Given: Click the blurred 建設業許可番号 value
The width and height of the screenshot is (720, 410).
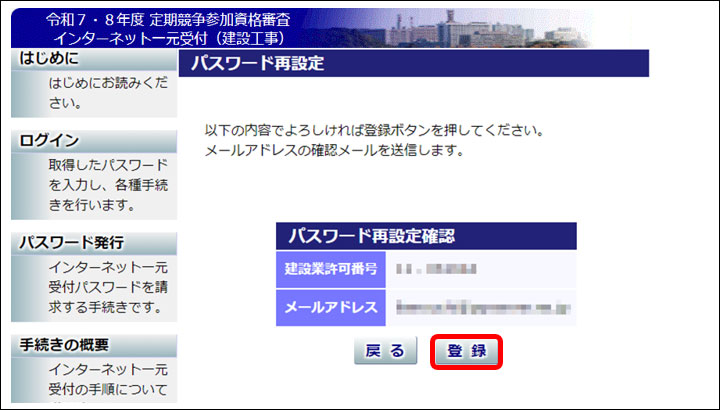Looking at the screenshot, I should click(435, 269).
